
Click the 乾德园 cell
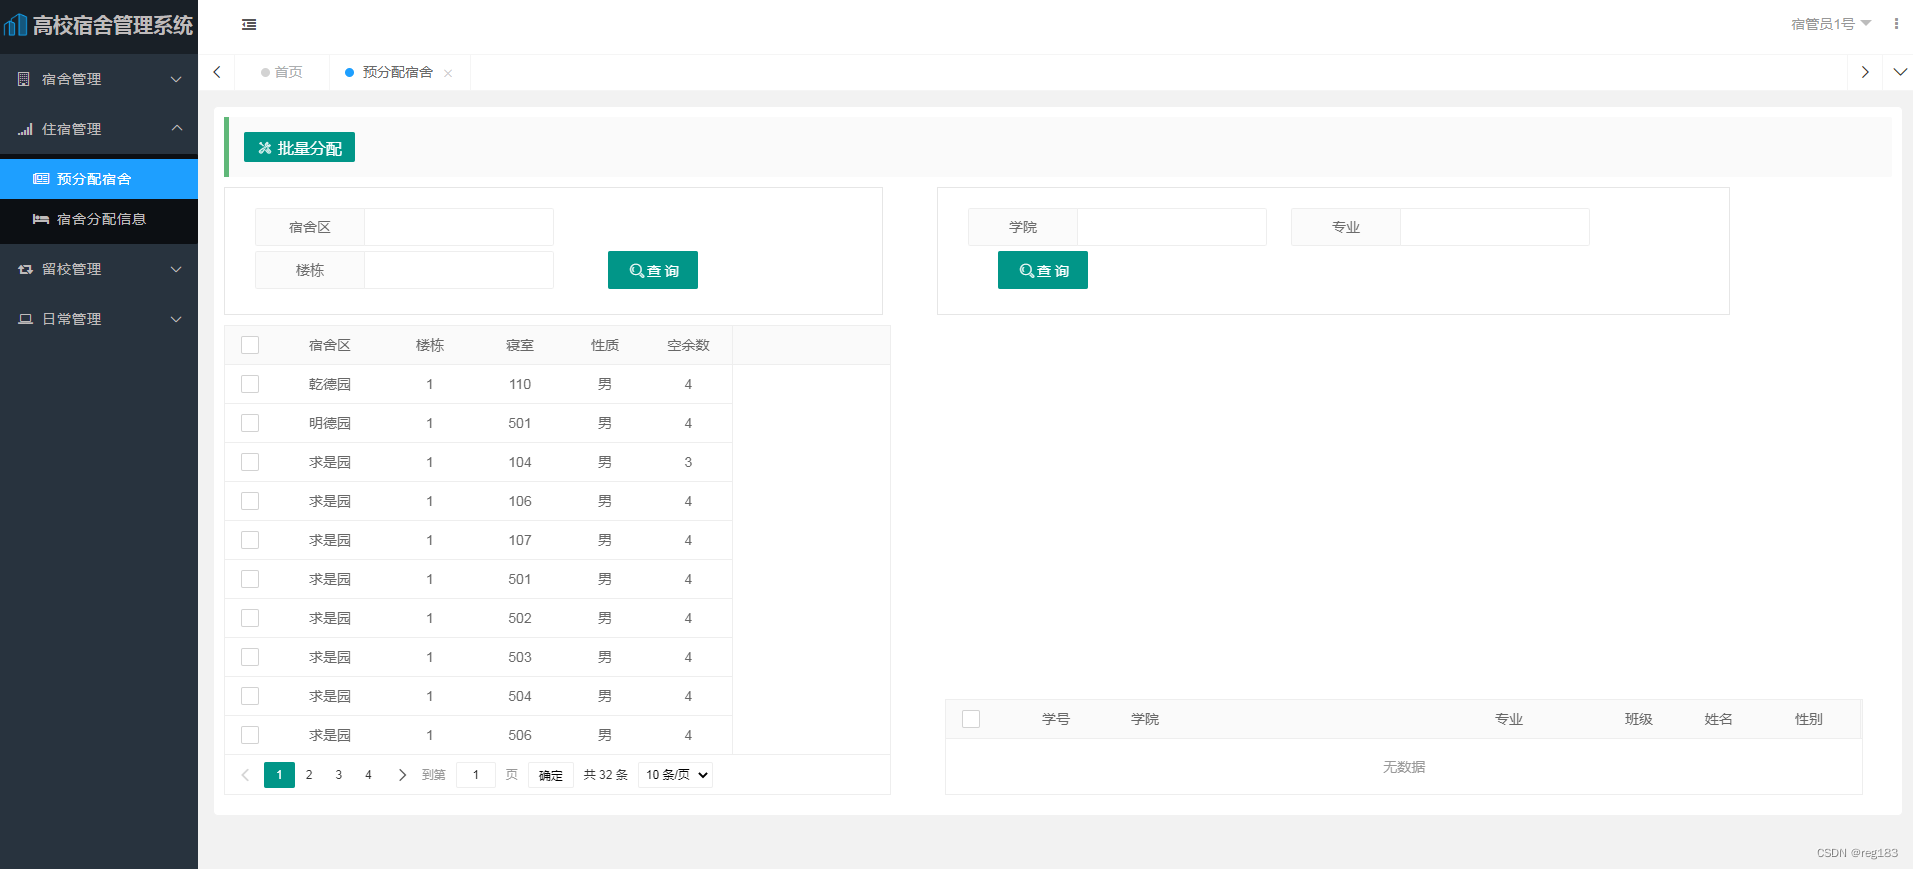[x=330, y=384]
